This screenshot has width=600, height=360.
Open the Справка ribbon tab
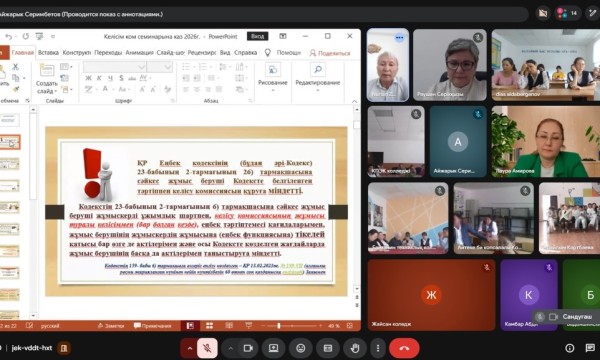pyautogui.click(x=245, y=52)
